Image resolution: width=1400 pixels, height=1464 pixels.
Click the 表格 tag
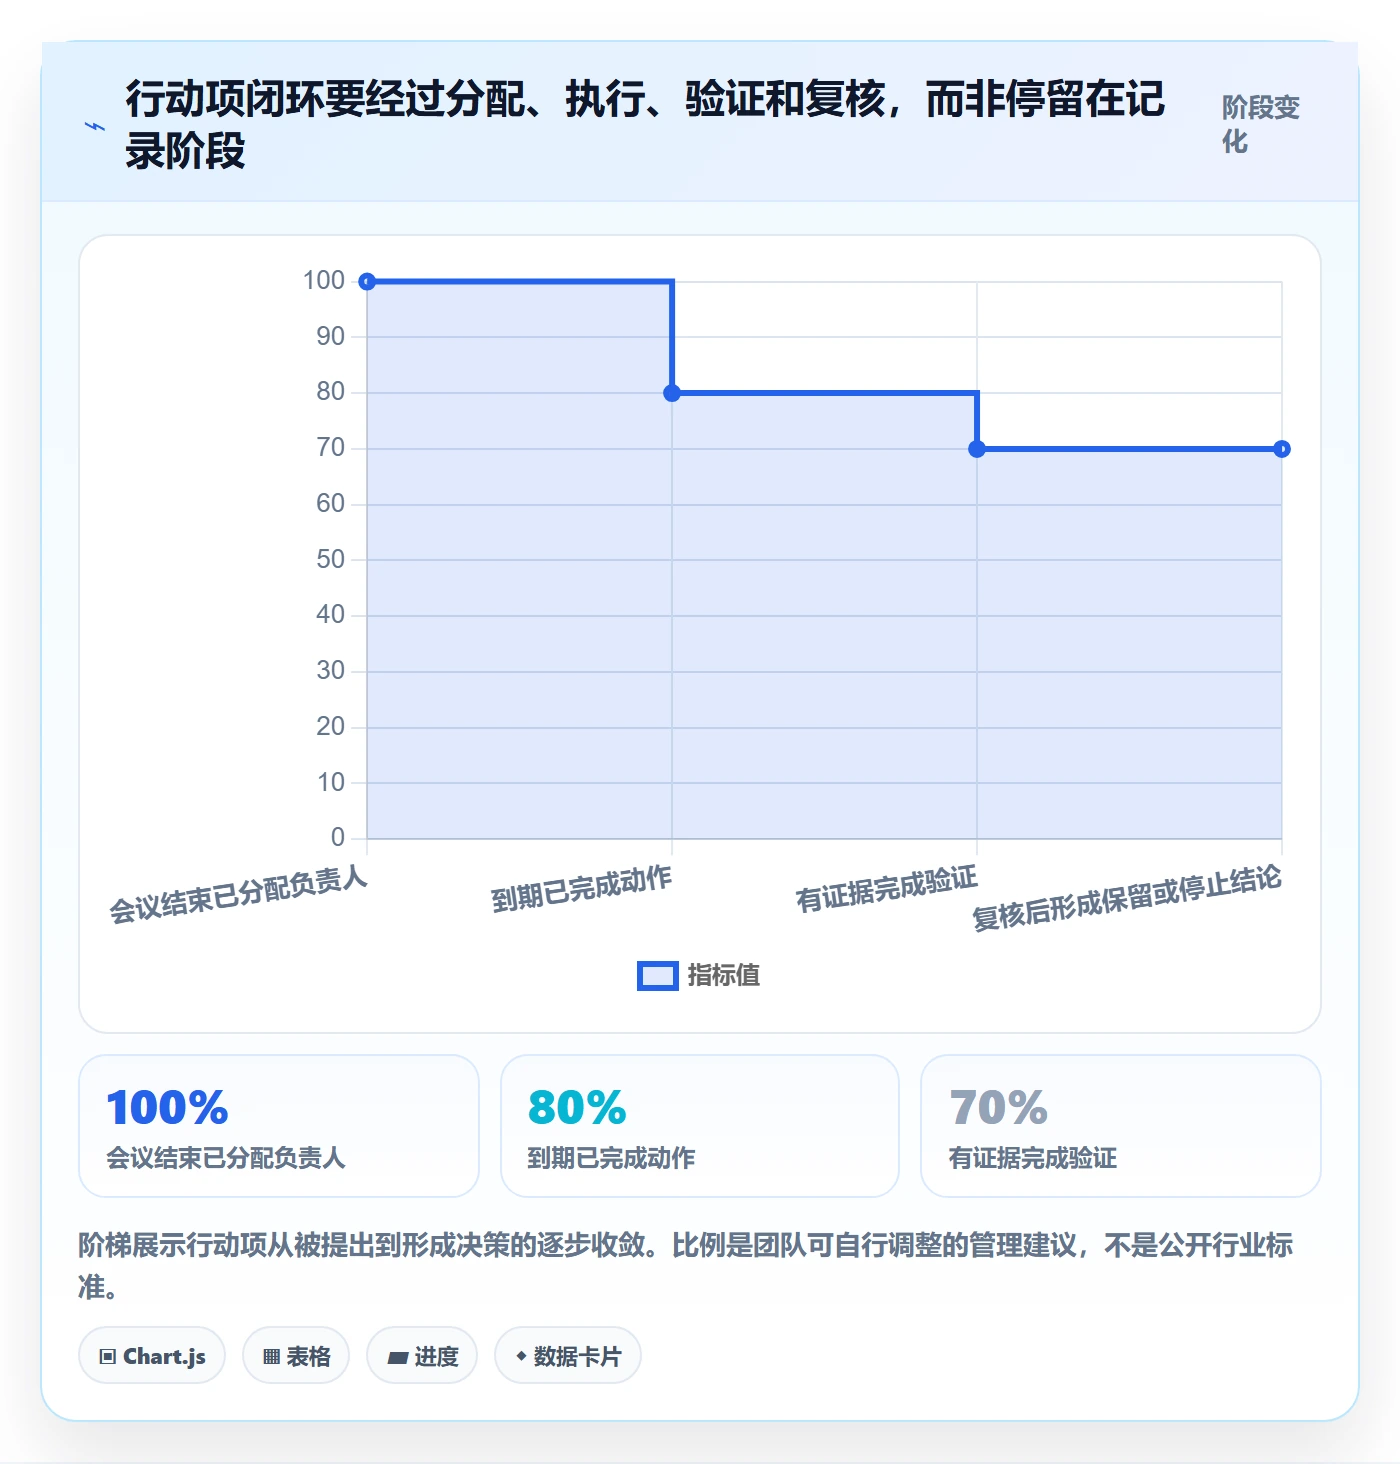(x=296, y=1356)
